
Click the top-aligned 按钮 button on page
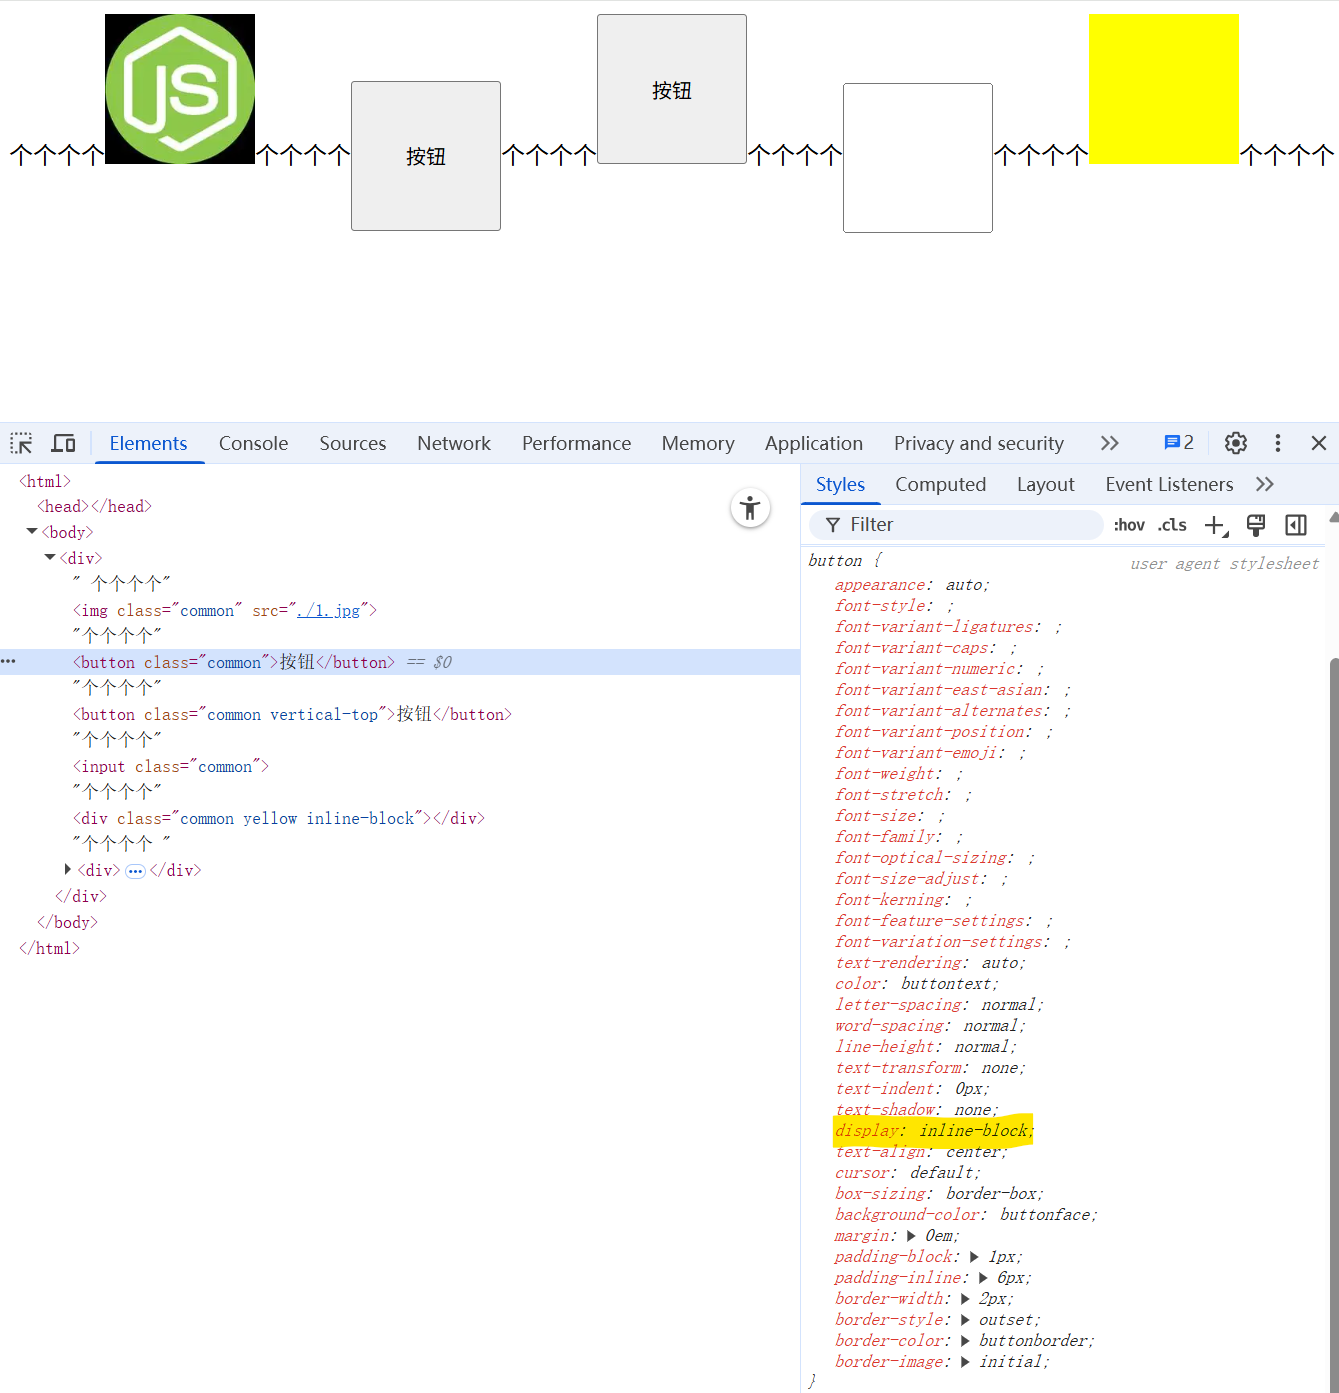672,89
